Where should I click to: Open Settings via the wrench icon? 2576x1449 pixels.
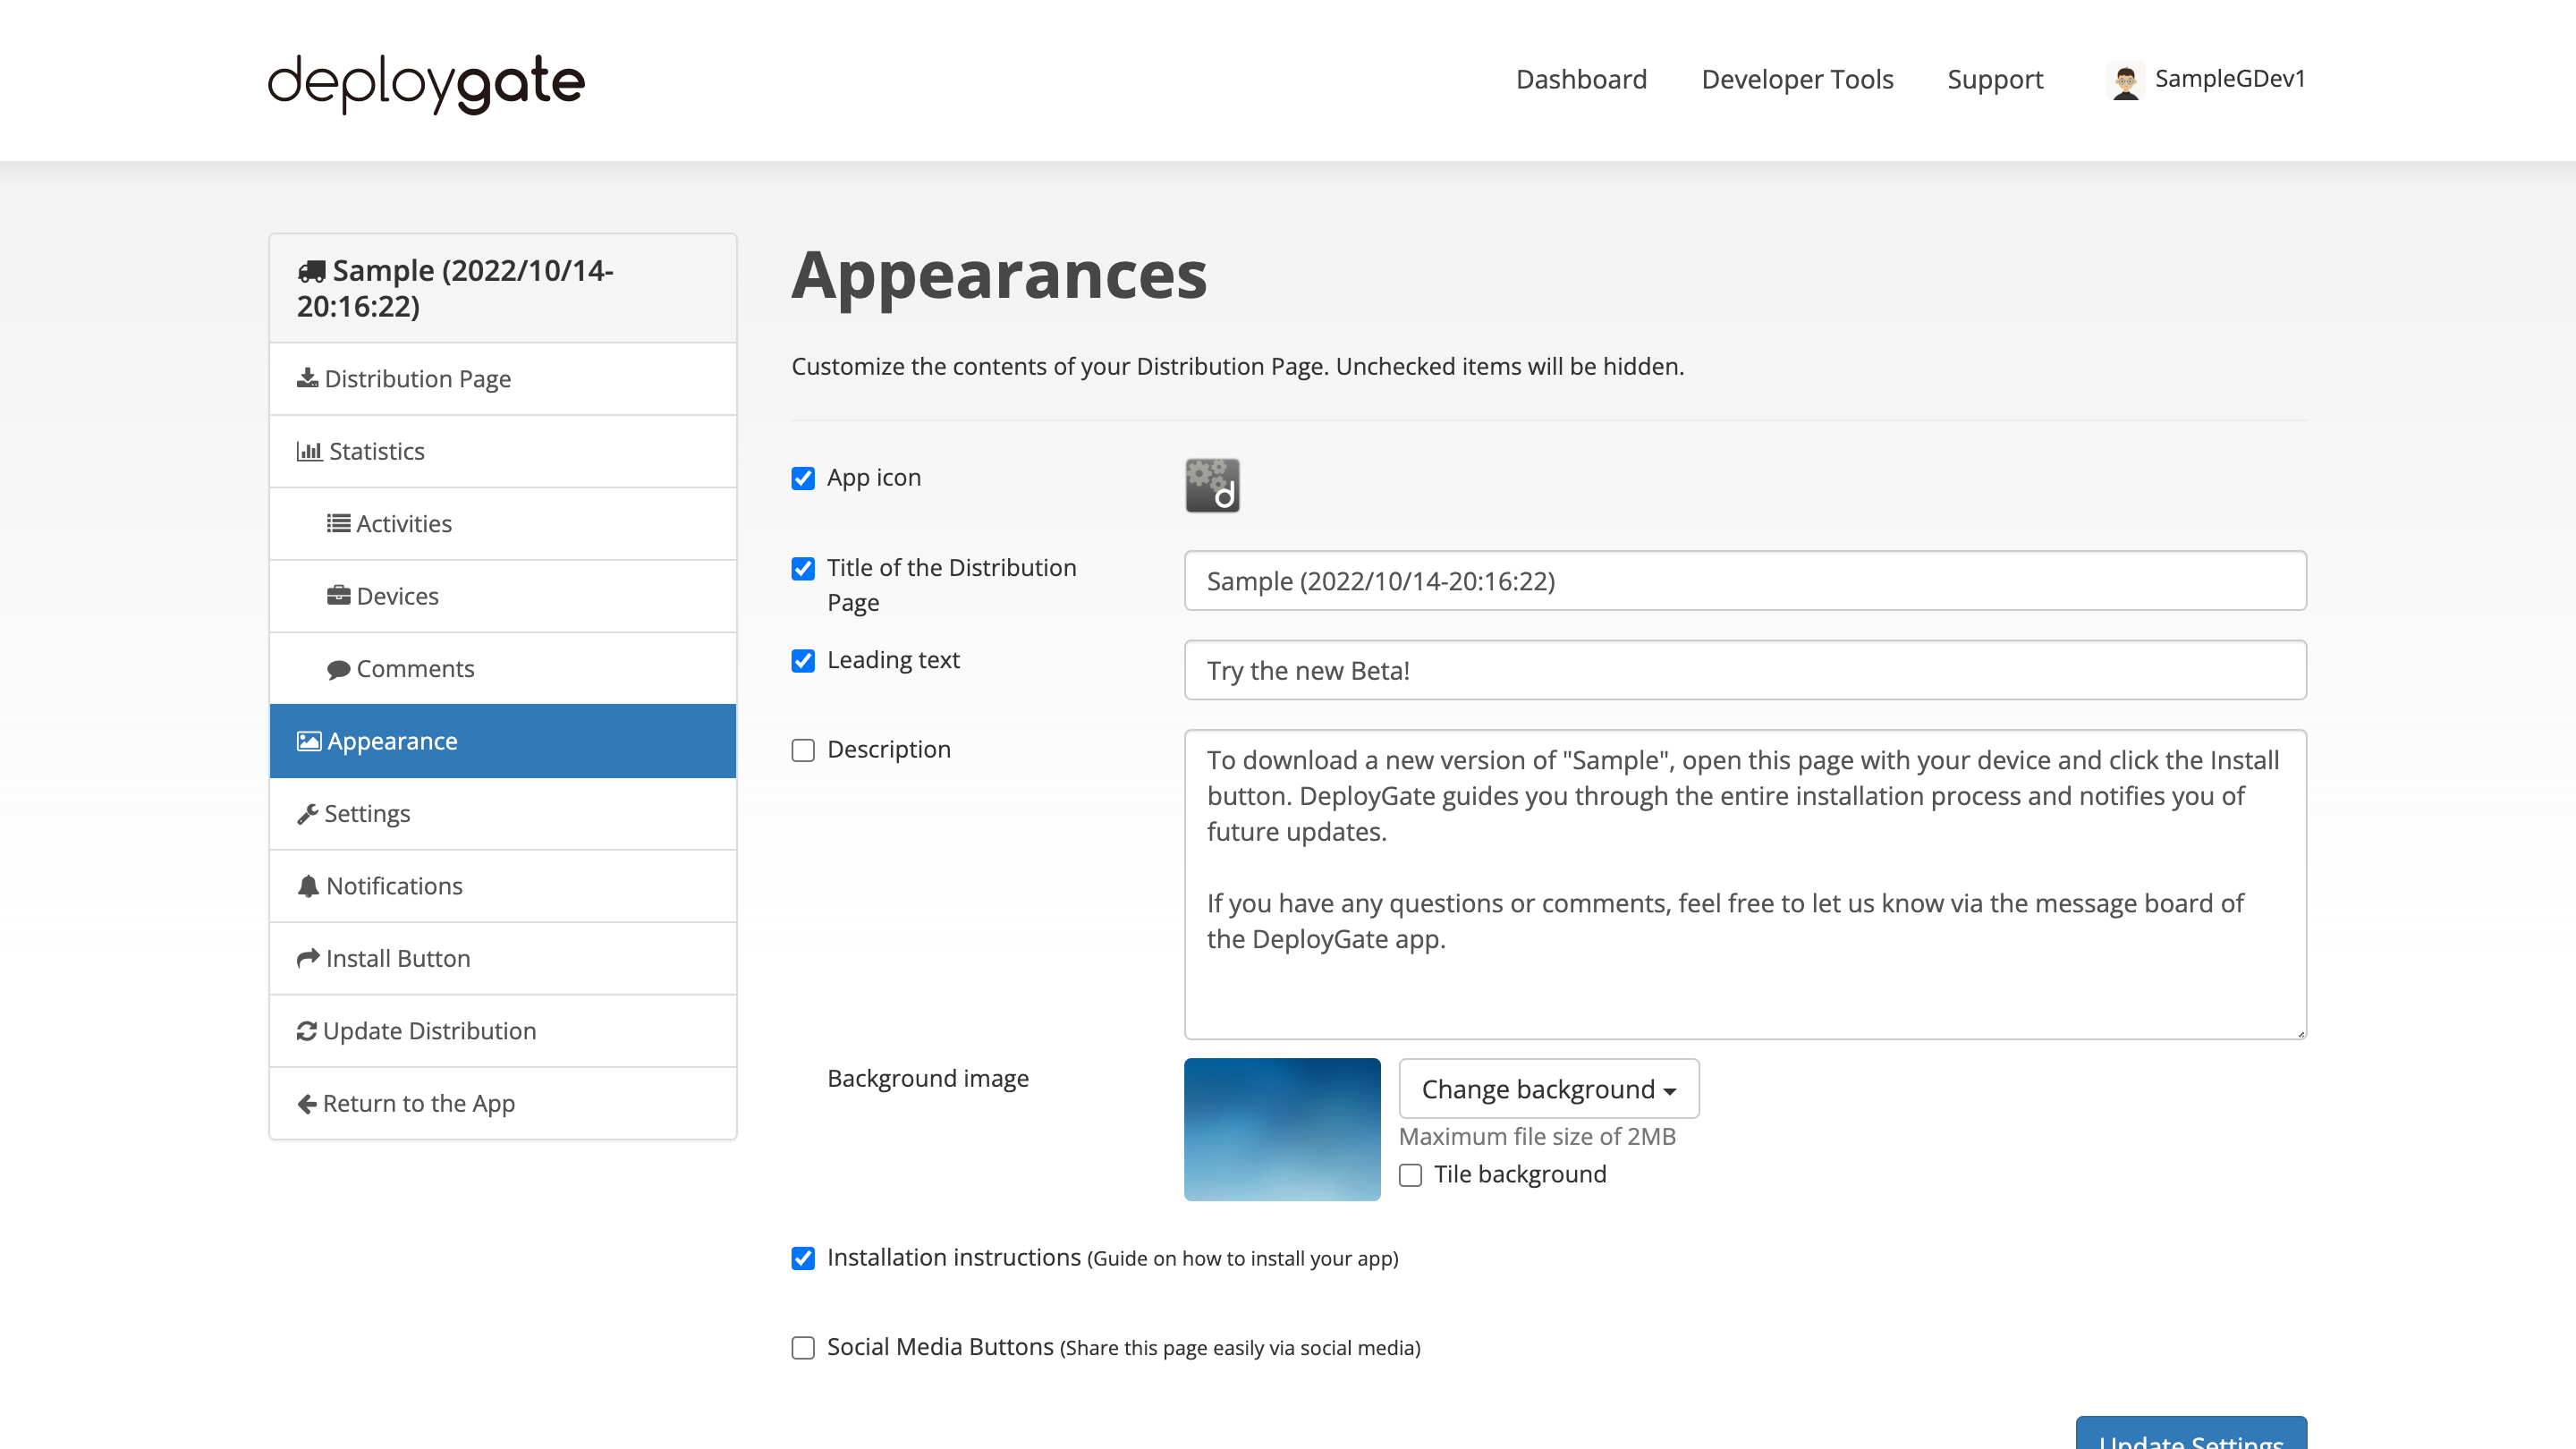308,813
